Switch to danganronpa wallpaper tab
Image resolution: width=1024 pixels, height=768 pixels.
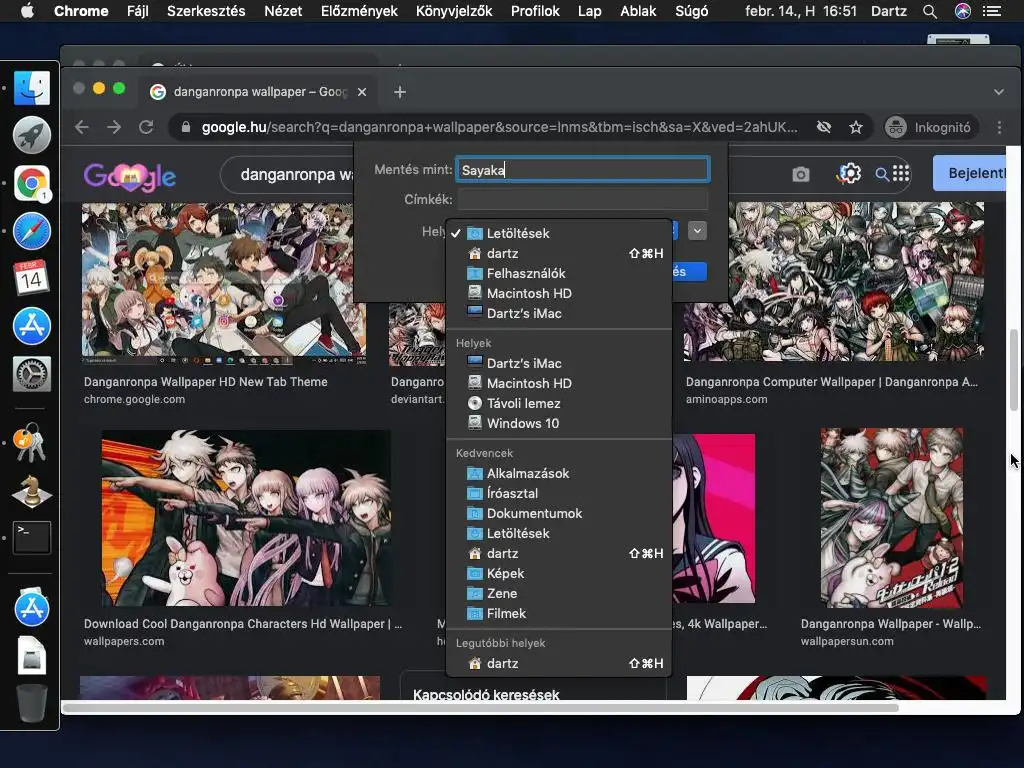tap(259, 92)
